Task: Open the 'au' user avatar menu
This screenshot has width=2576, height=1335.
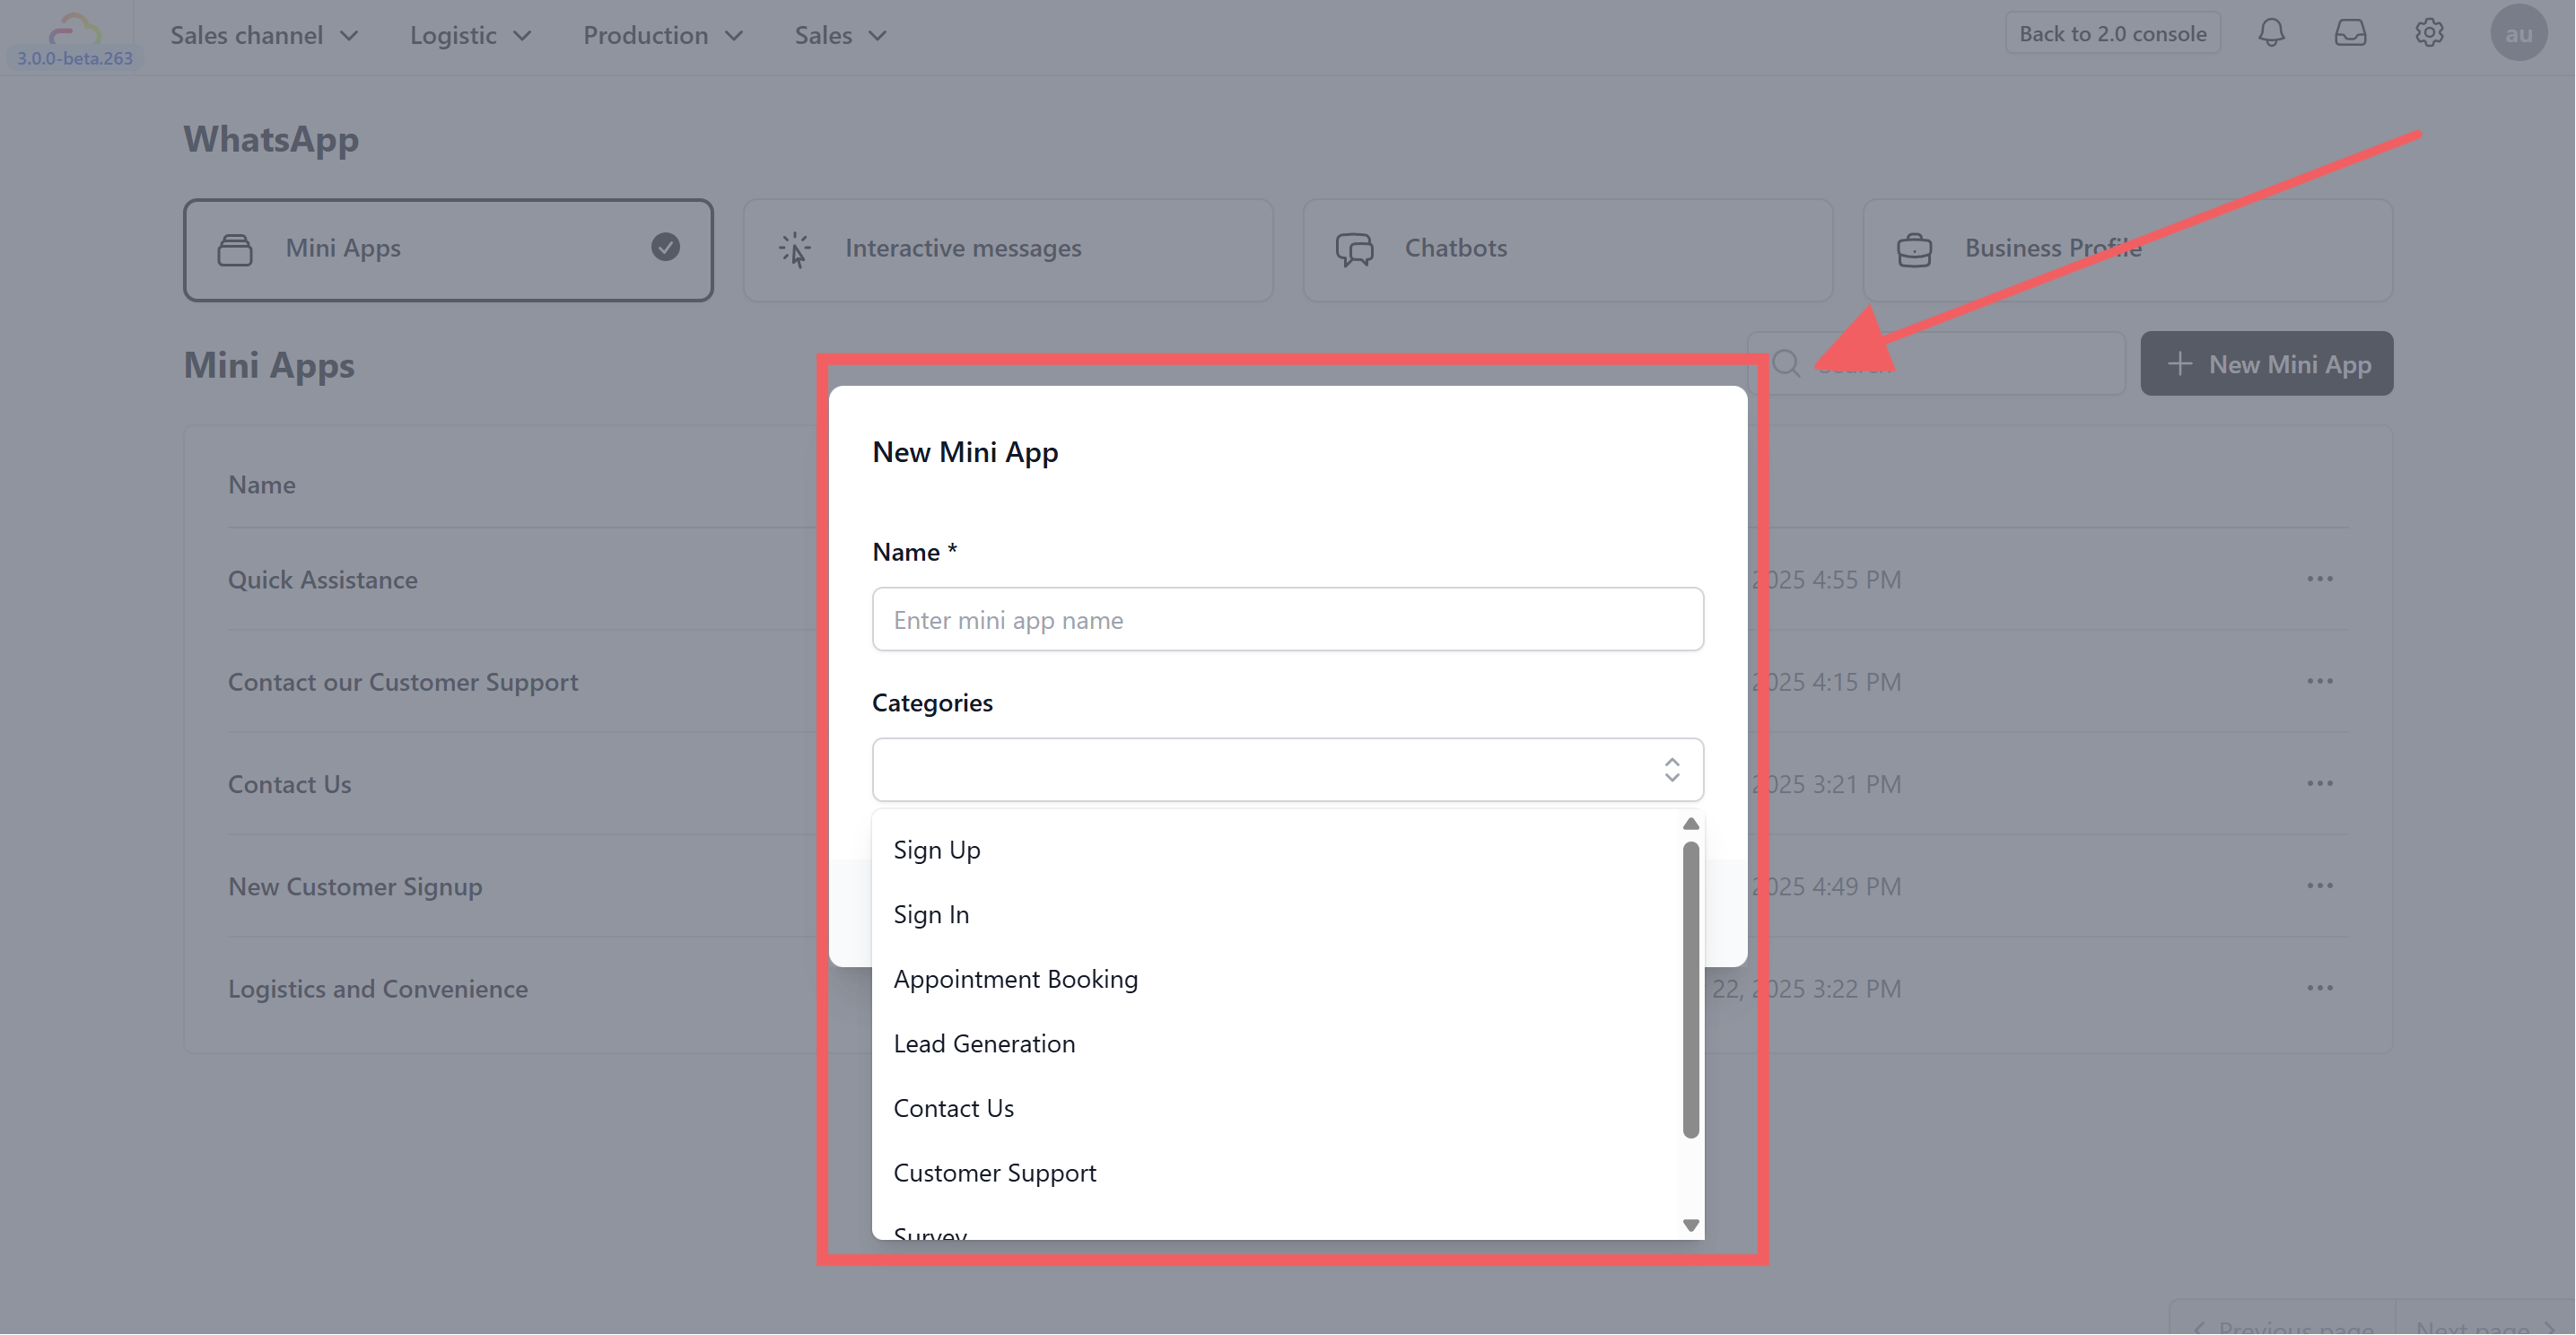Action: click(x=2518, y=33)
